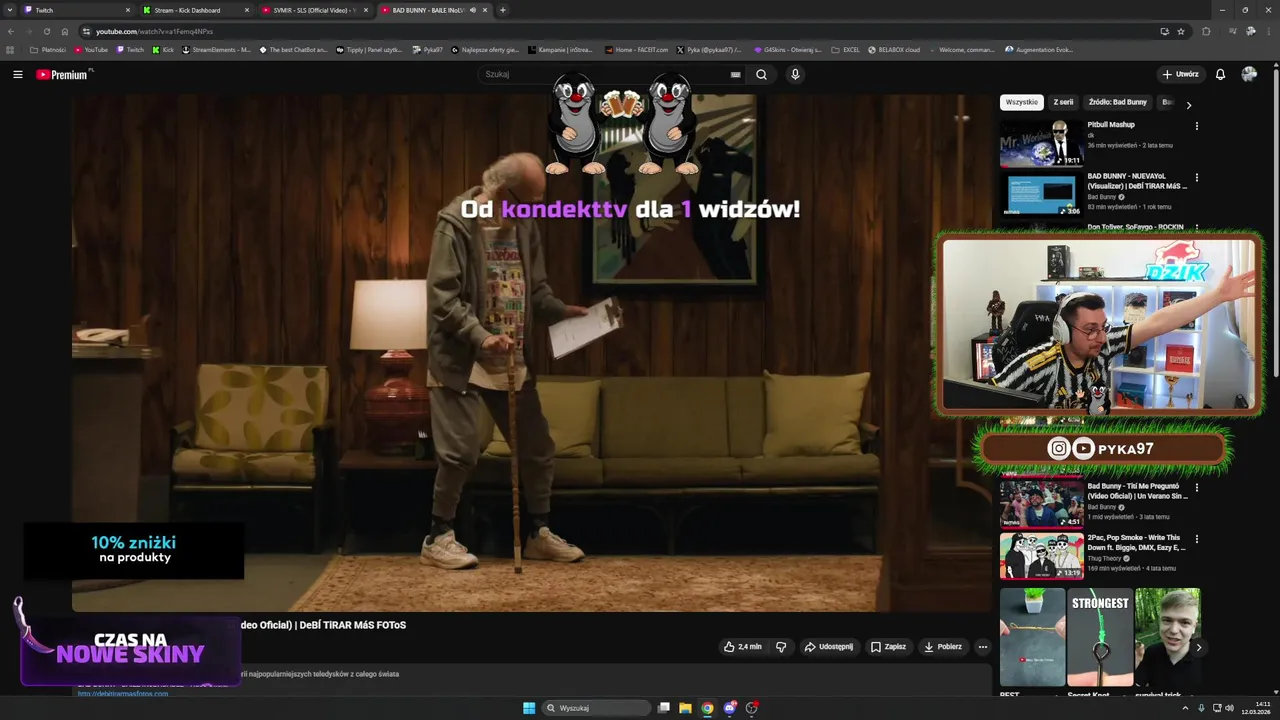Open Task View on the taskbar
The height and width of the screenshot is (720, 1280).
point(663,708)
